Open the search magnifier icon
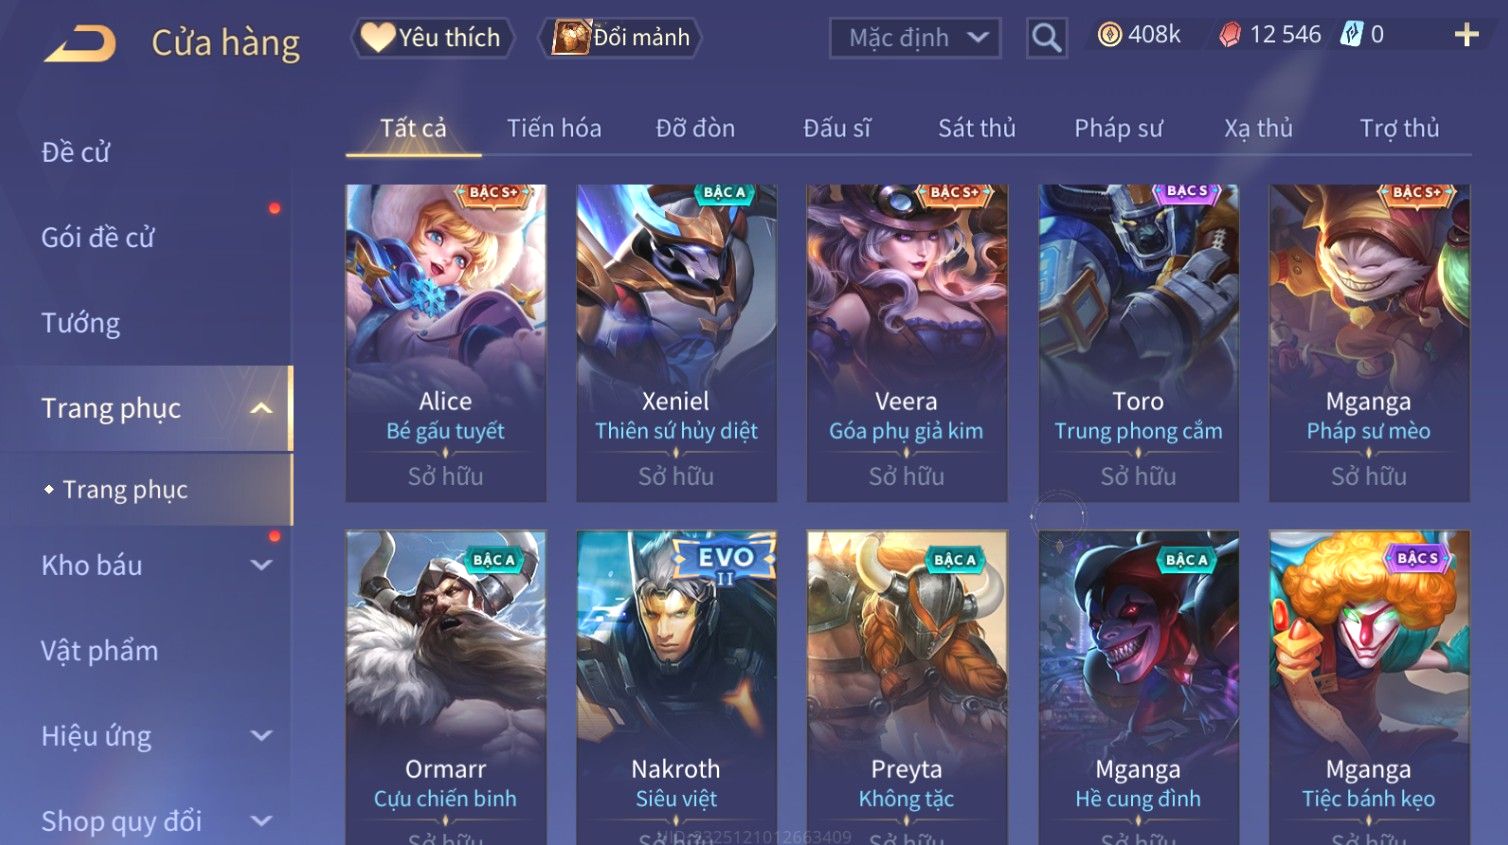The image size is (1508, 845). click(1046, 38)
